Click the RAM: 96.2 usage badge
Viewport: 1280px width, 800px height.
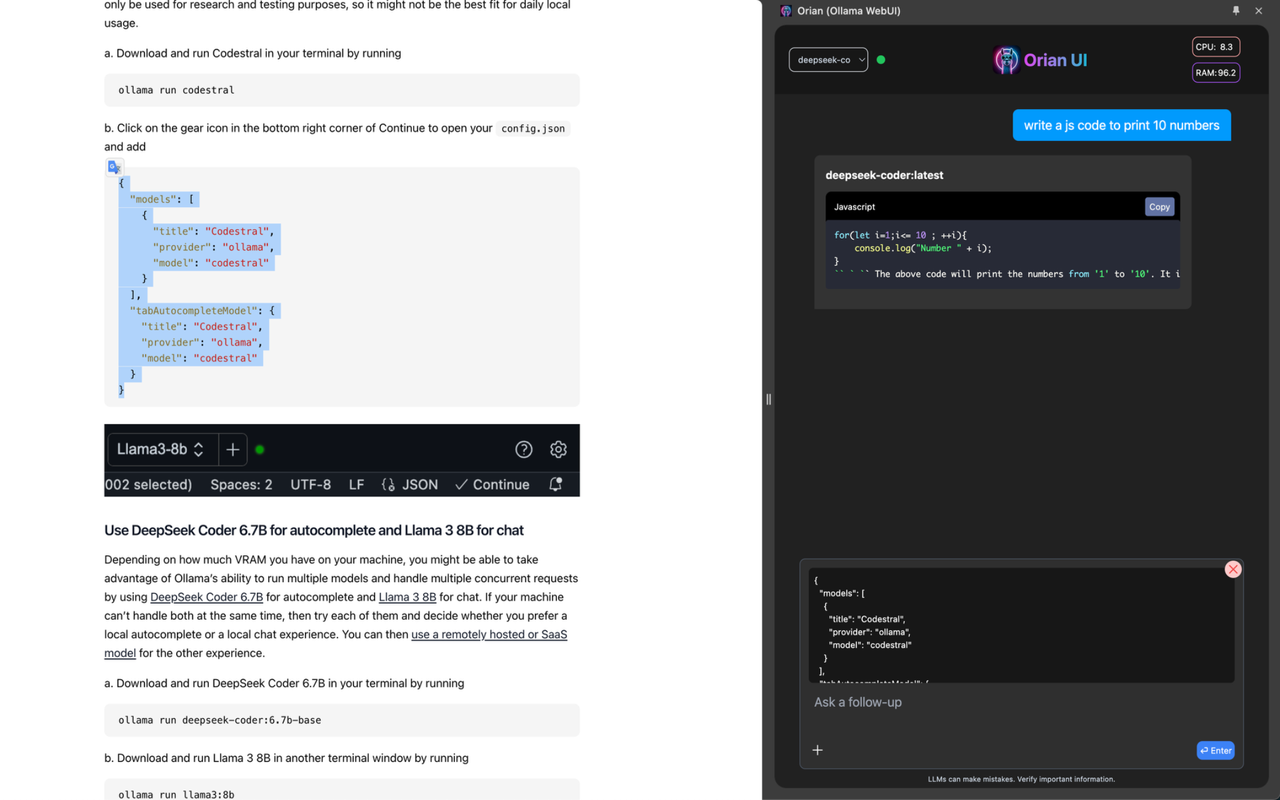(1215, 73)
